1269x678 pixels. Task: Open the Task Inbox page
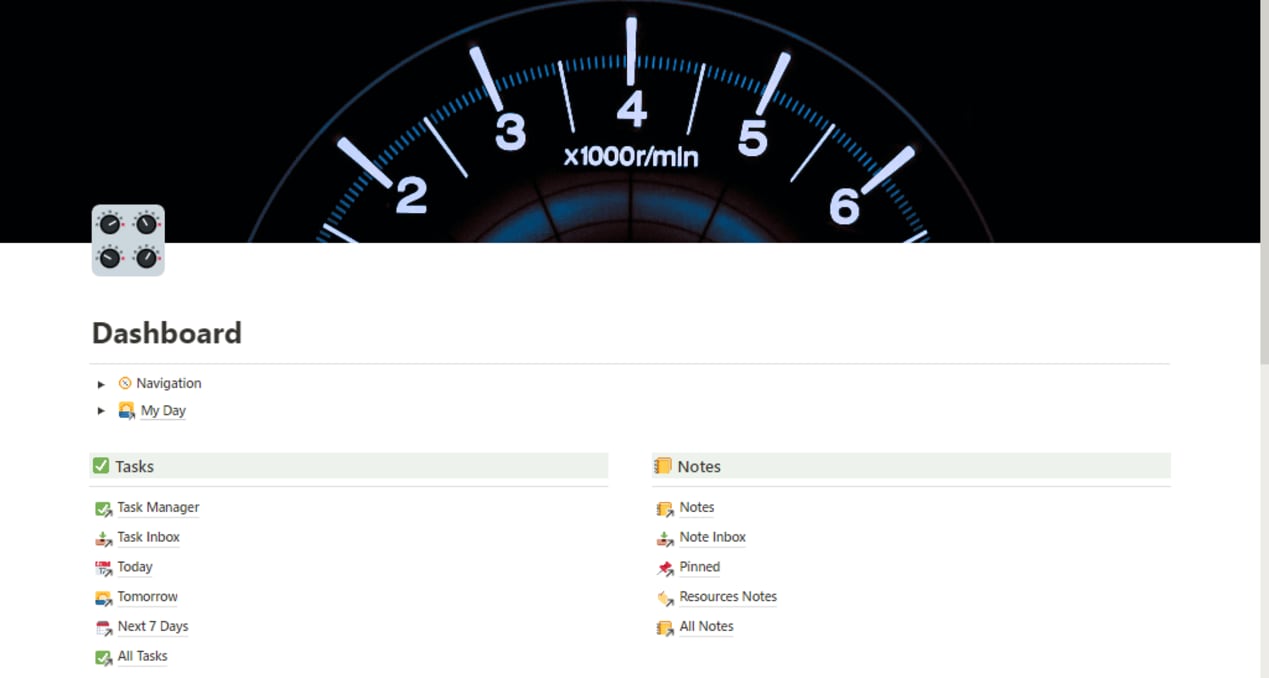coord(148,537)
